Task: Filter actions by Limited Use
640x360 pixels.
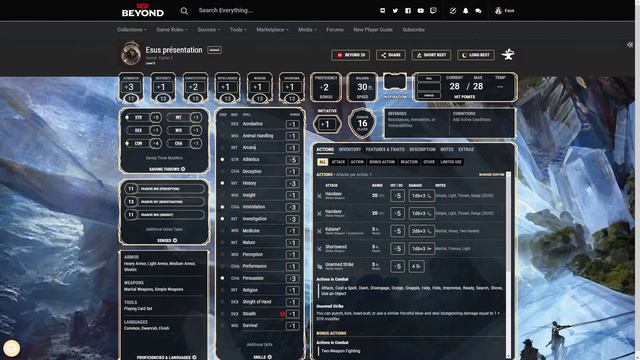Action: click(451, 162)
